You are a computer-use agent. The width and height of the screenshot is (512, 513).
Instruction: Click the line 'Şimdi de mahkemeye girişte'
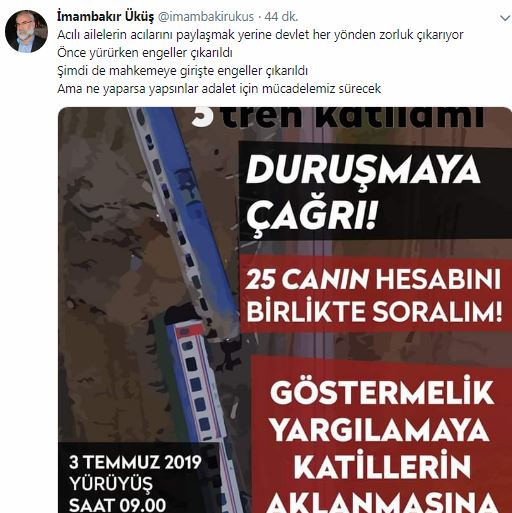pyautogui.click(x=182, y=71)
